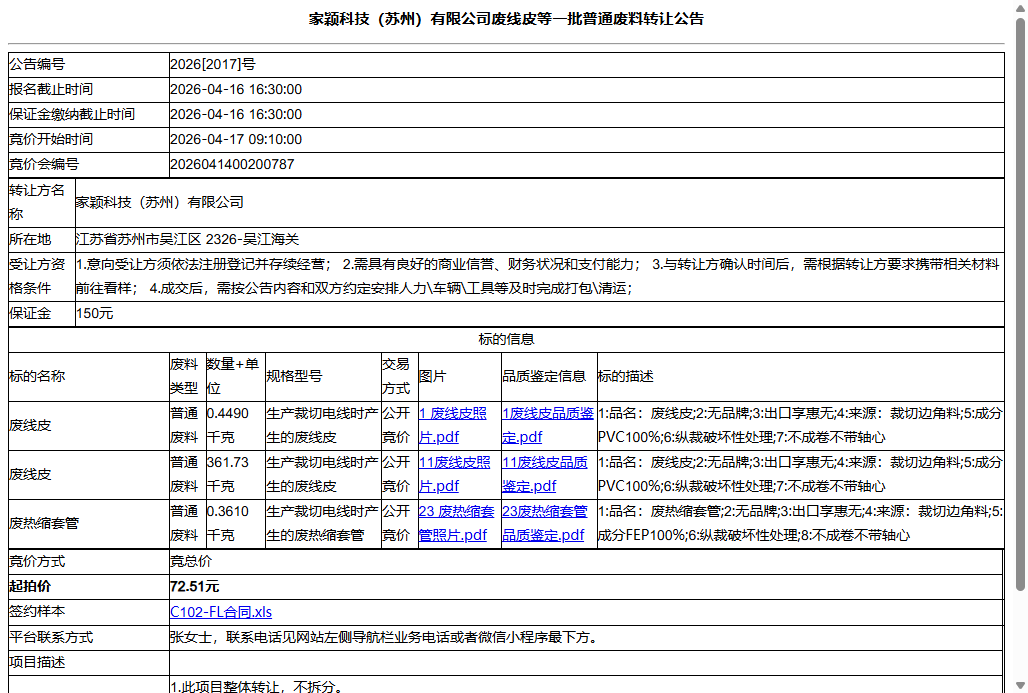Open the 1 废线皮照片.pdf link
Viewport: 1028px width, 693px height.
pos(453,426)
